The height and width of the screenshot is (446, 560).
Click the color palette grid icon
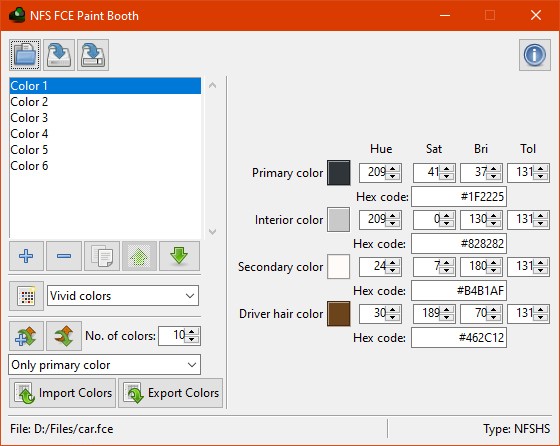(x=26, y=296)
